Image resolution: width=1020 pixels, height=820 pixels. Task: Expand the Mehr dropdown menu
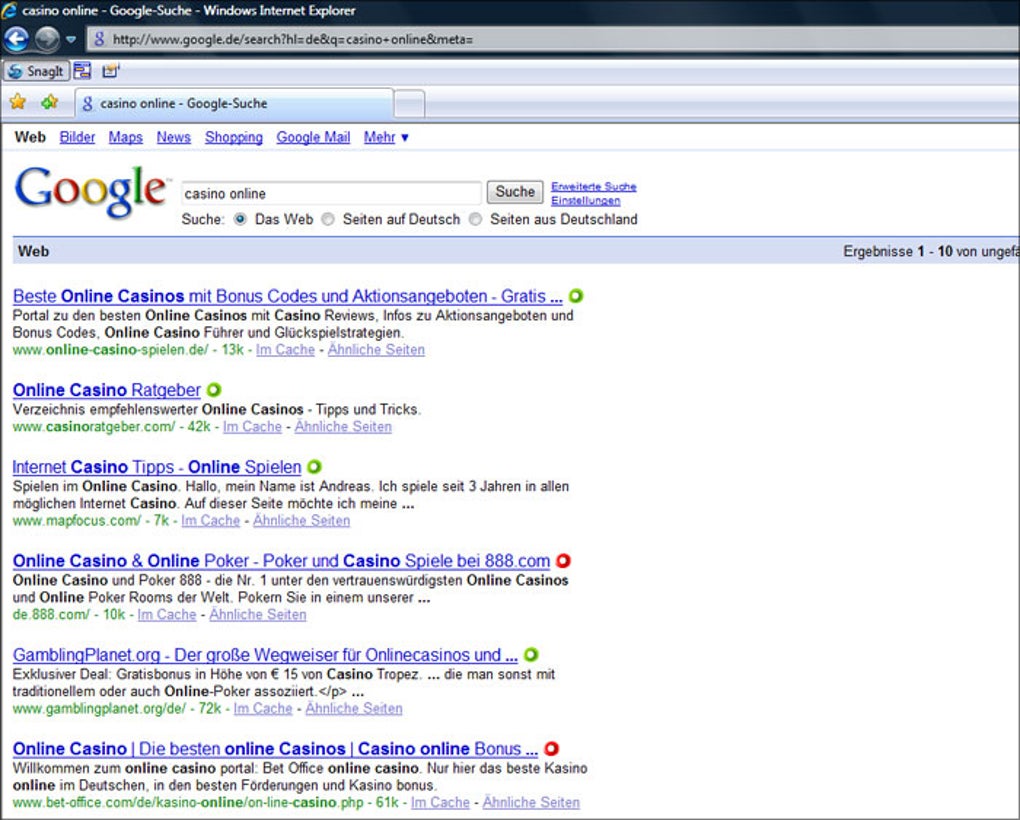pos(386,137)
